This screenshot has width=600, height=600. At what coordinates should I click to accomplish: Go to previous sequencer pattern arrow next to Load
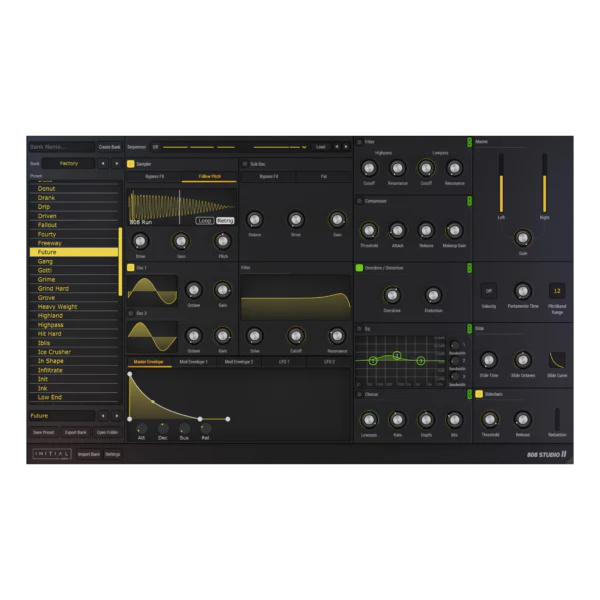coord(337,147)
